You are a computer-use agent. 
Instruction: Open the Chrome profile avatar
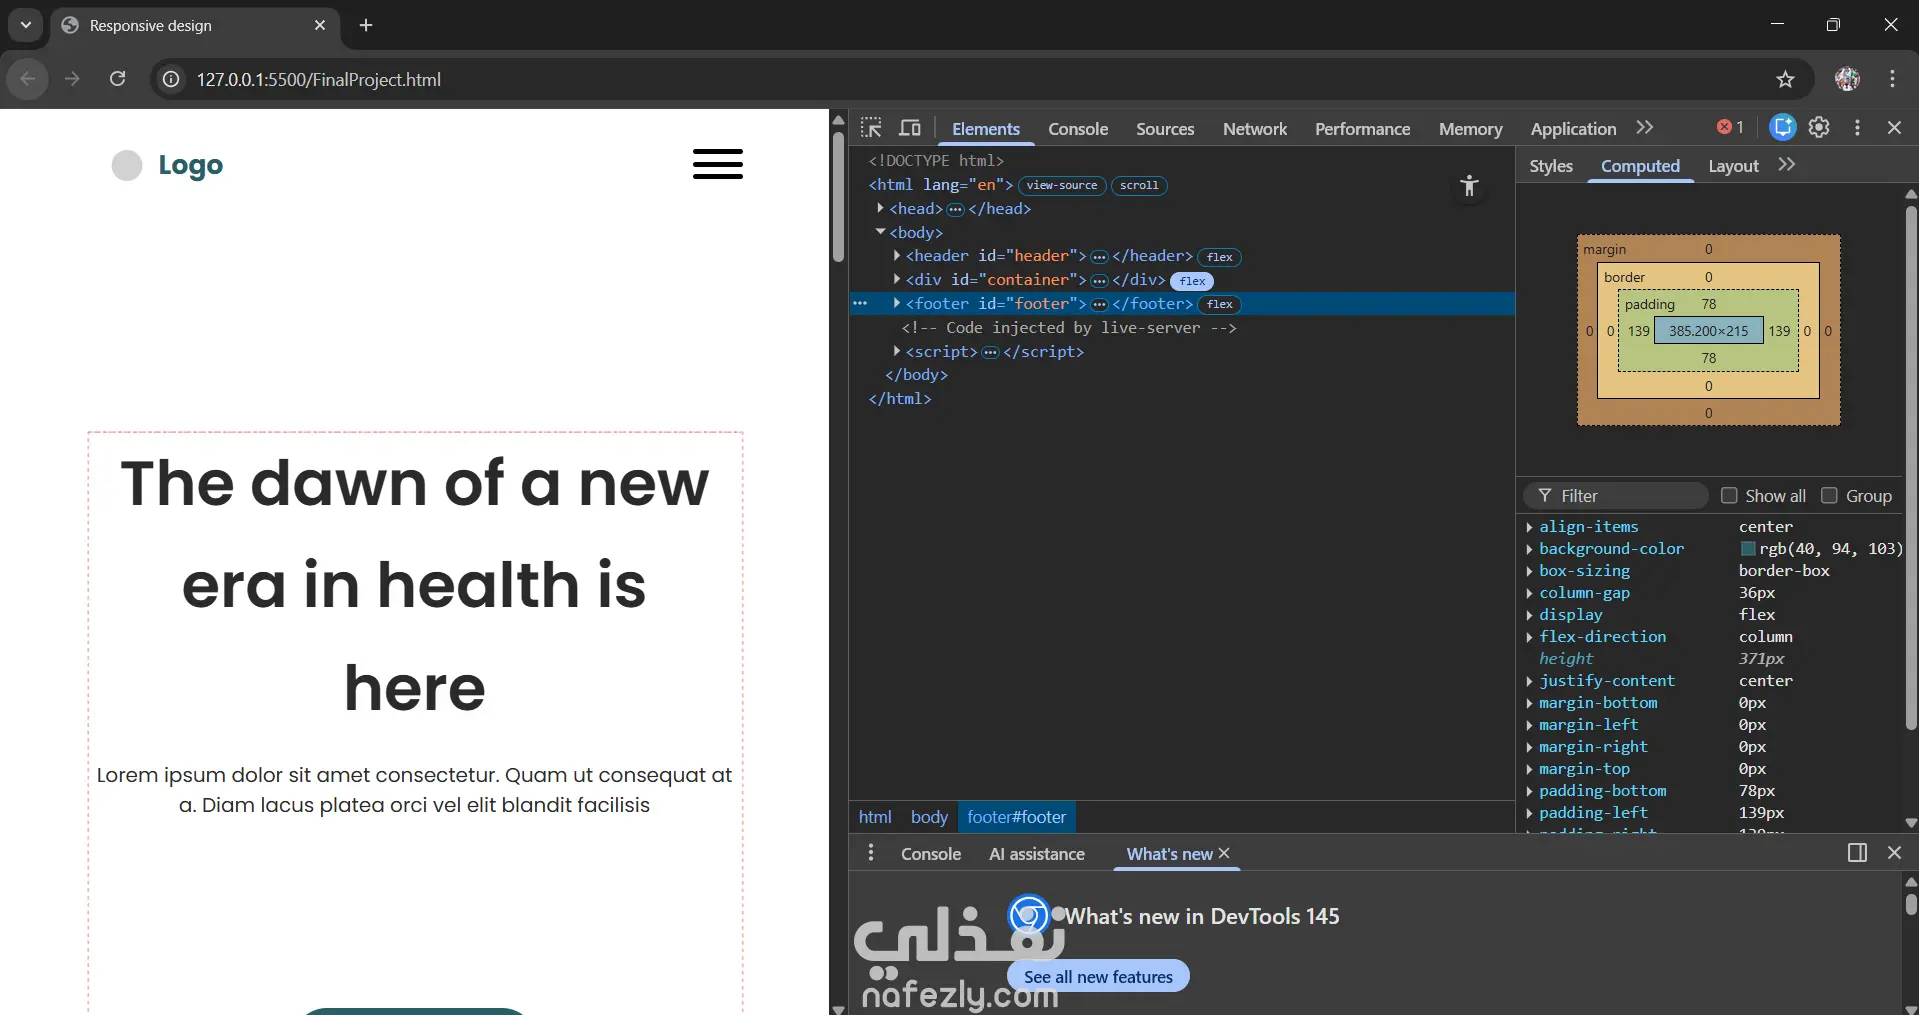pyautogui.click(x=1847, y=79)
